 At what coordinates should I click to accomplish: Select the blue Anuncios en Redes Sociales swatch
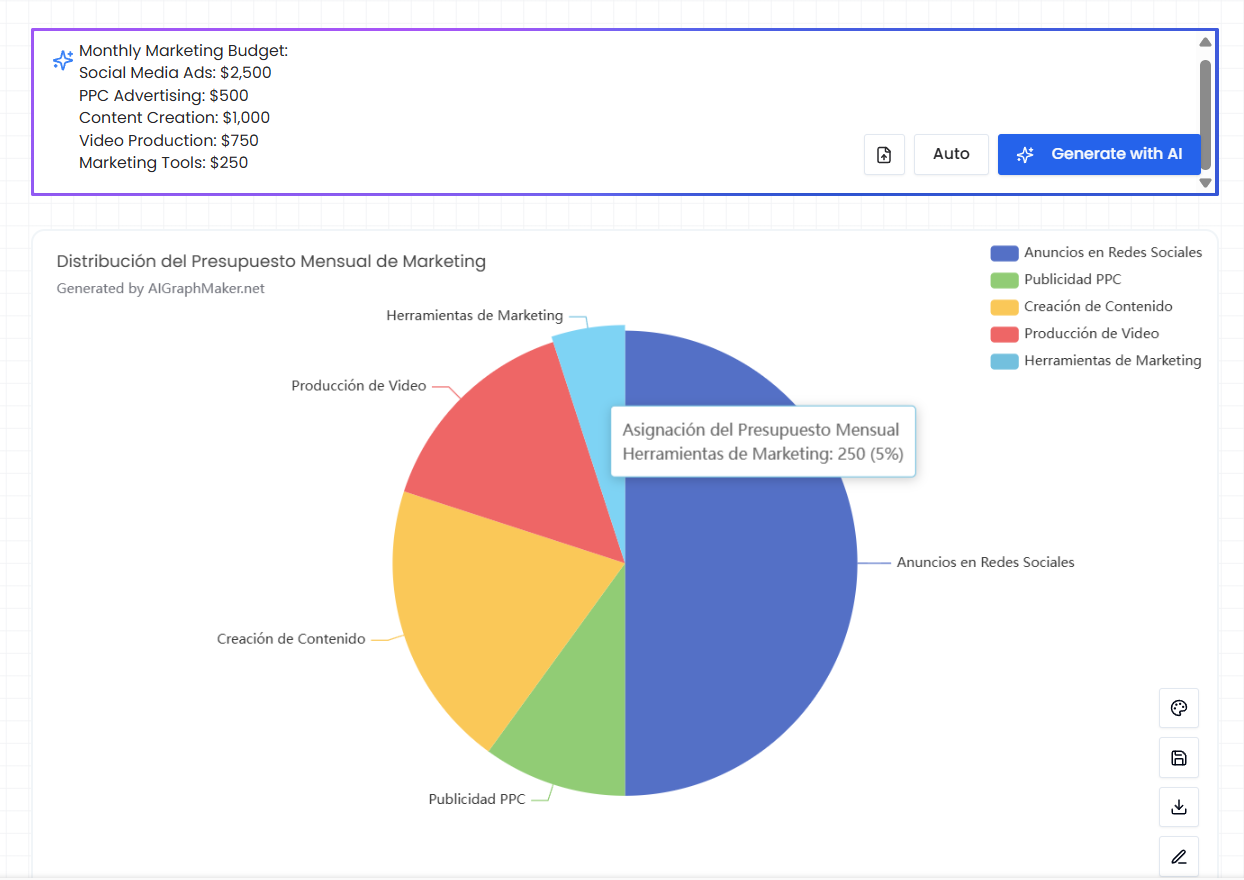point(1007,252)
